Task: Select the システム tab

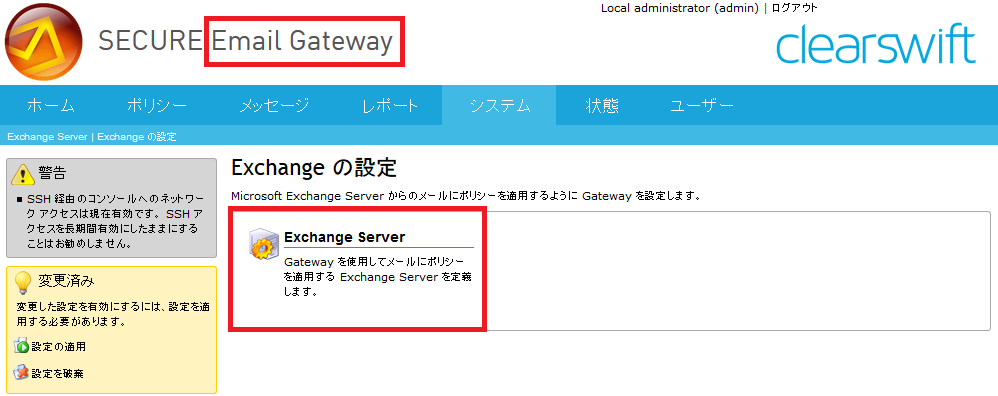Action: coord(500,106)
